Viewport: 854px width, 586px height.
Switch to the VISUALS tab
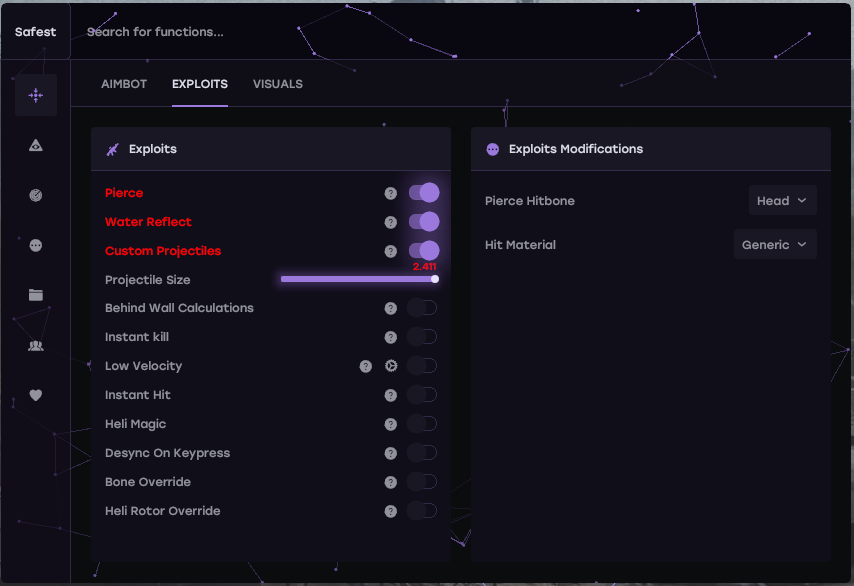[x=278, y=84]
